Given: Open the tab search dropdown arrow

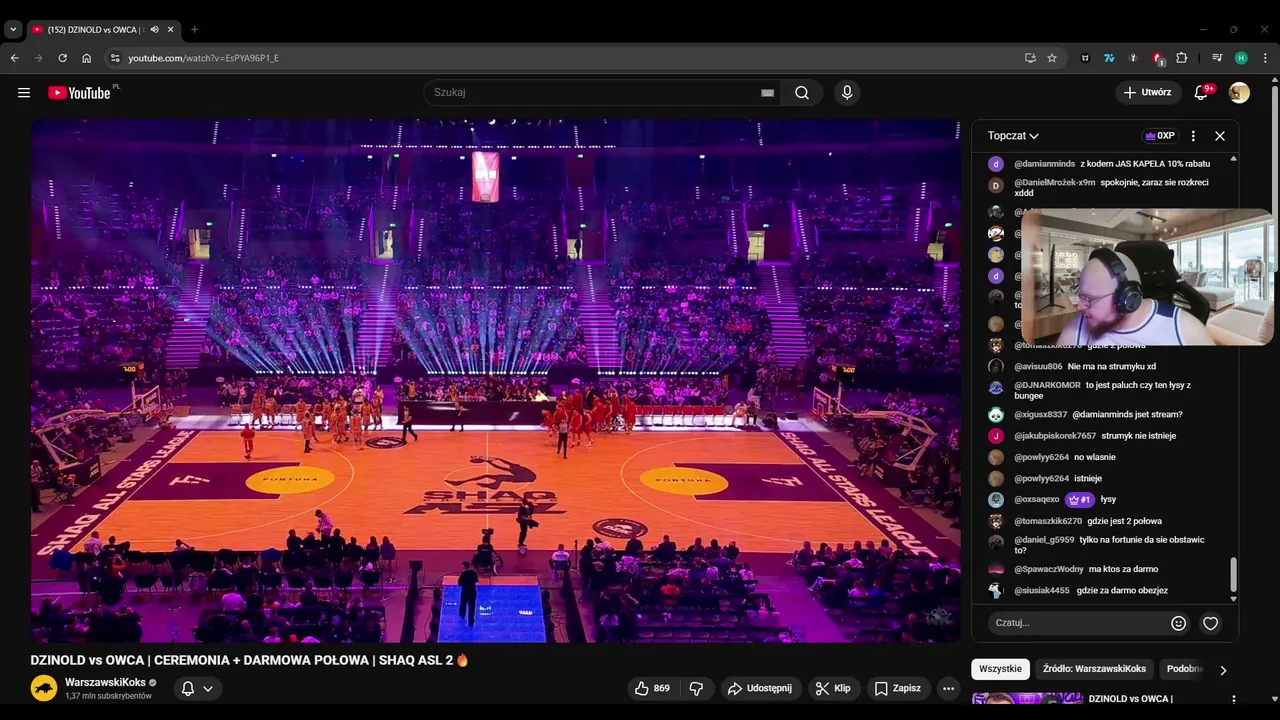Looking at the screenshot, I should [x=13, y=30].
